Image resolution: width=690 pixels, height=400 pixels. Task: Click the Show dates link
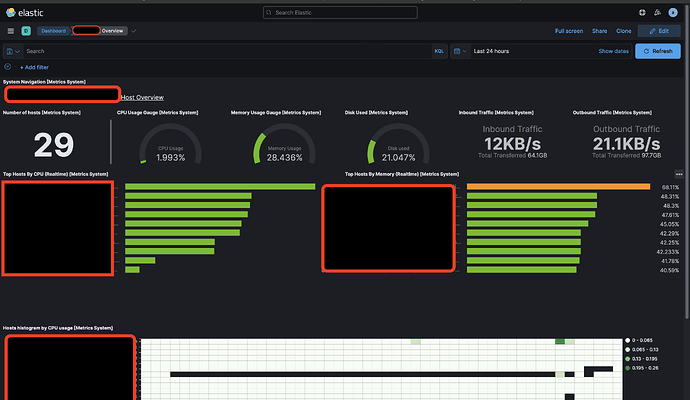tap(613, 51)
